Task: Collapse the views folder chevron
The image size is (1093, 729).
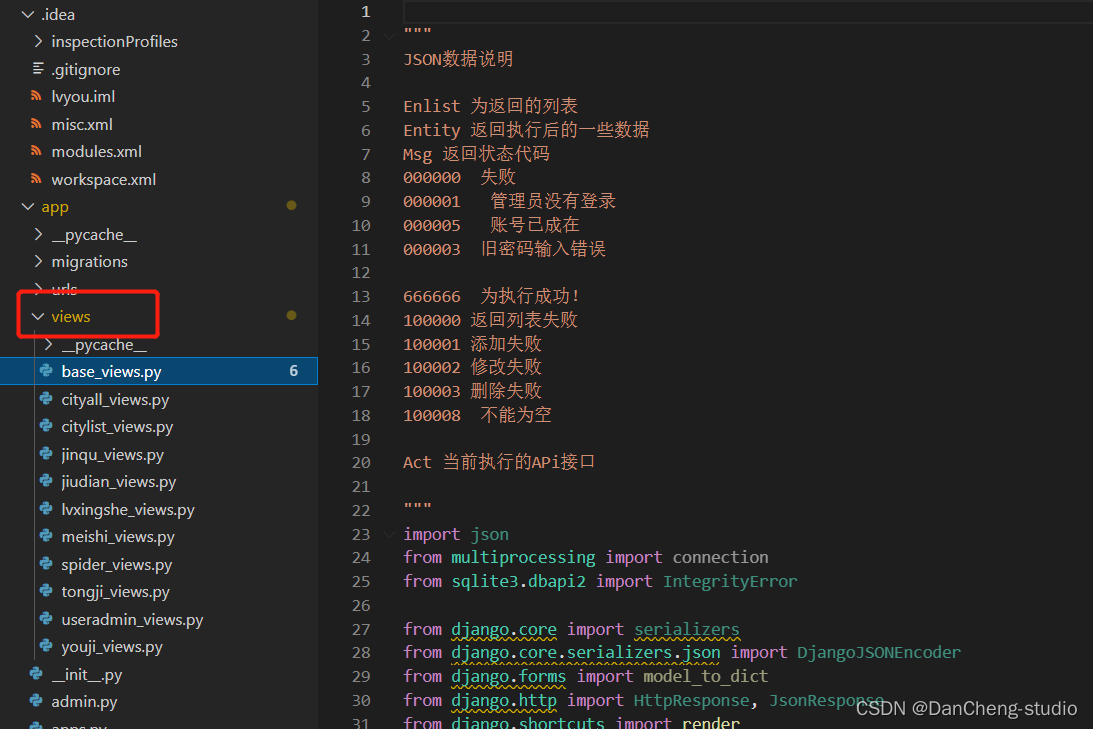Action: click(38, 317)
